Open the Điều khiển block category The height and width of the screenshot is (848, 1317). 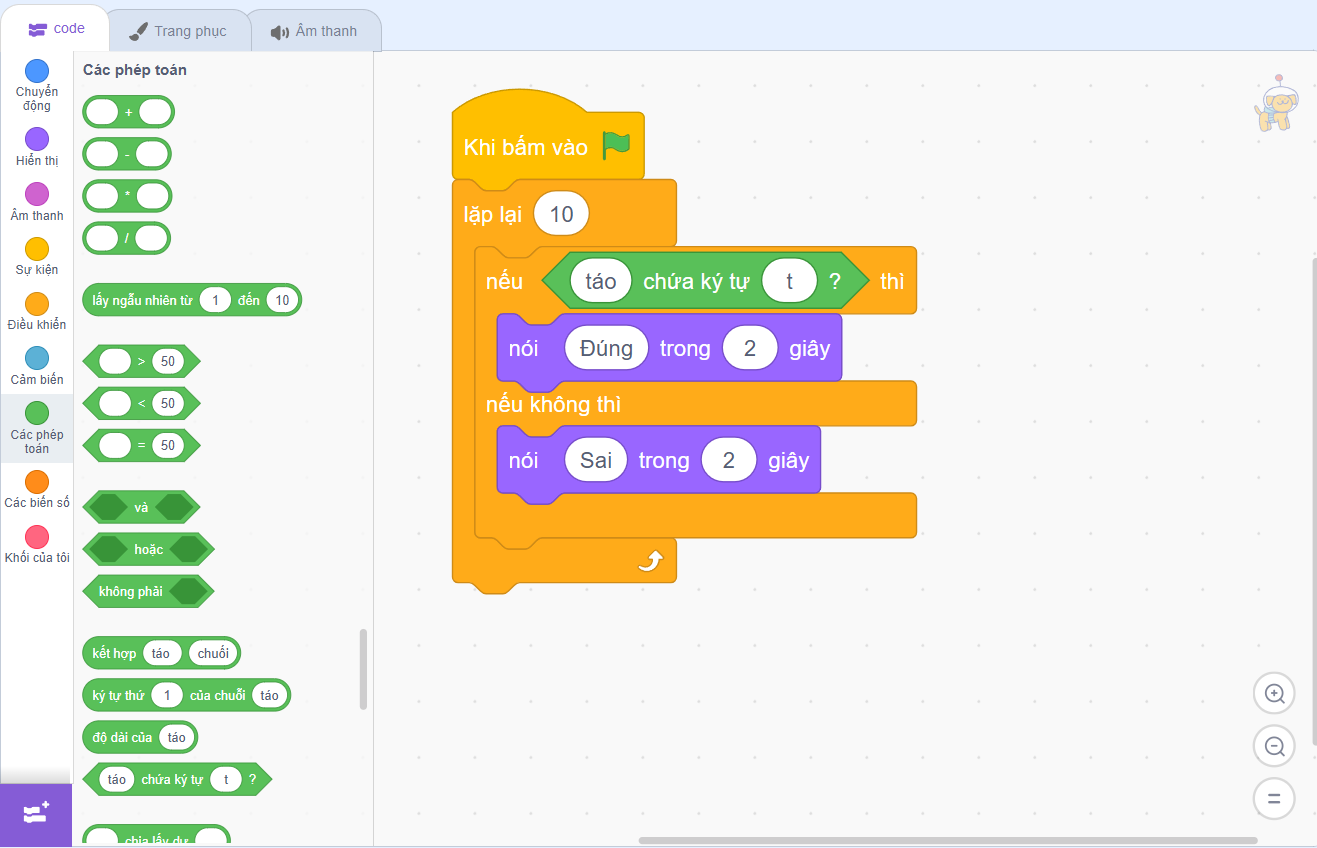(x=37, y=304)
